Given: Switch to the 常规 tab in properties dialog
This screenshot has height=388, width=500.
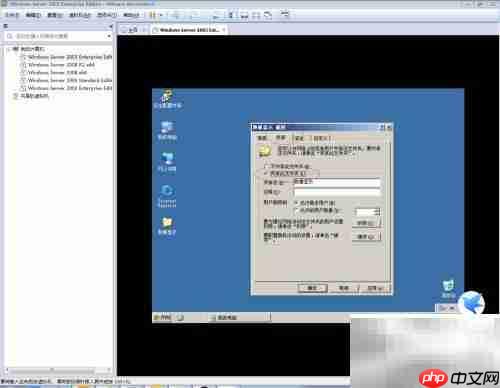Looking at the screenshot, I should coord(262,138).
